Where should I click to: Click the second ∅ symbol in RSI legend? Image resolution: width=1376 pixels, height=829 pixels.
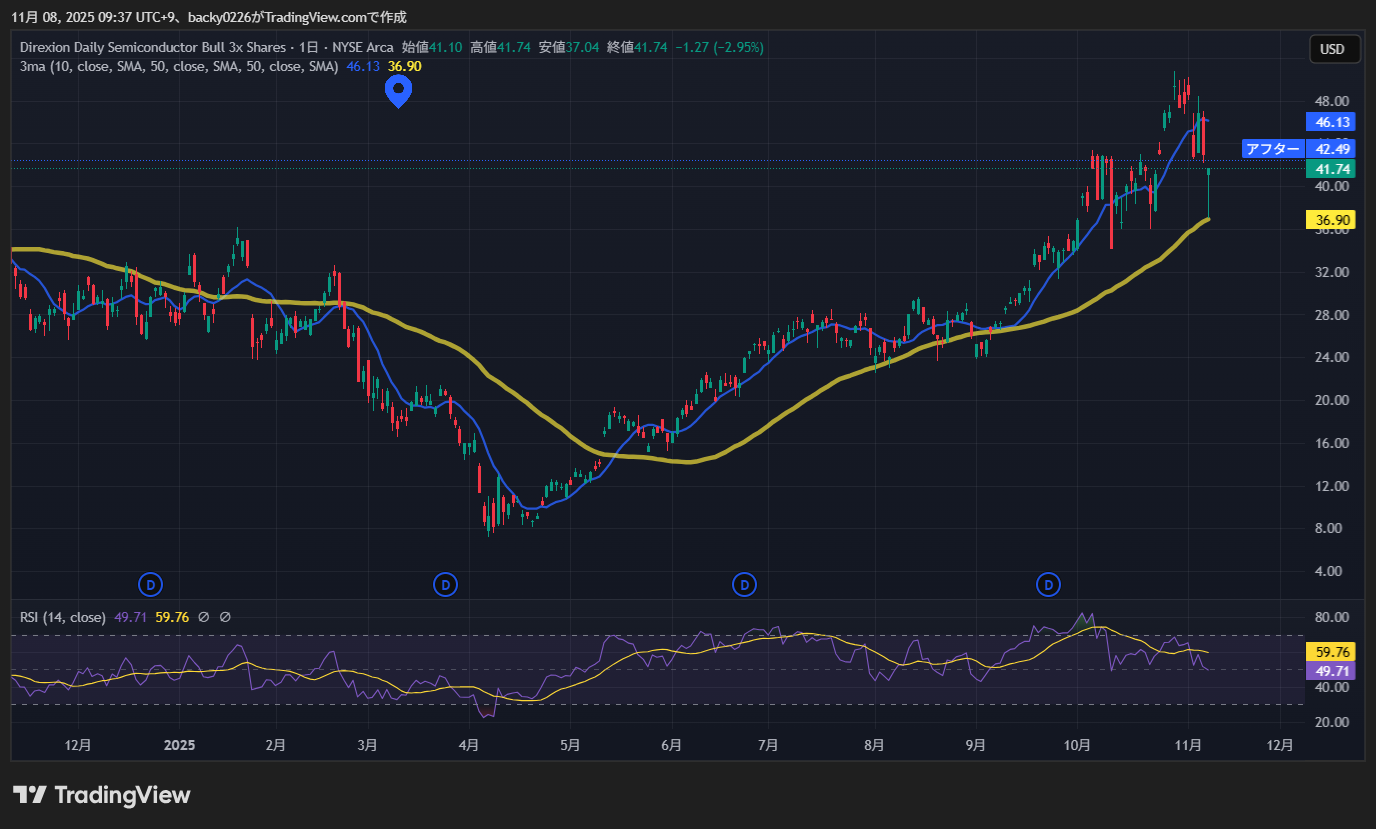(x=225, y=618)
